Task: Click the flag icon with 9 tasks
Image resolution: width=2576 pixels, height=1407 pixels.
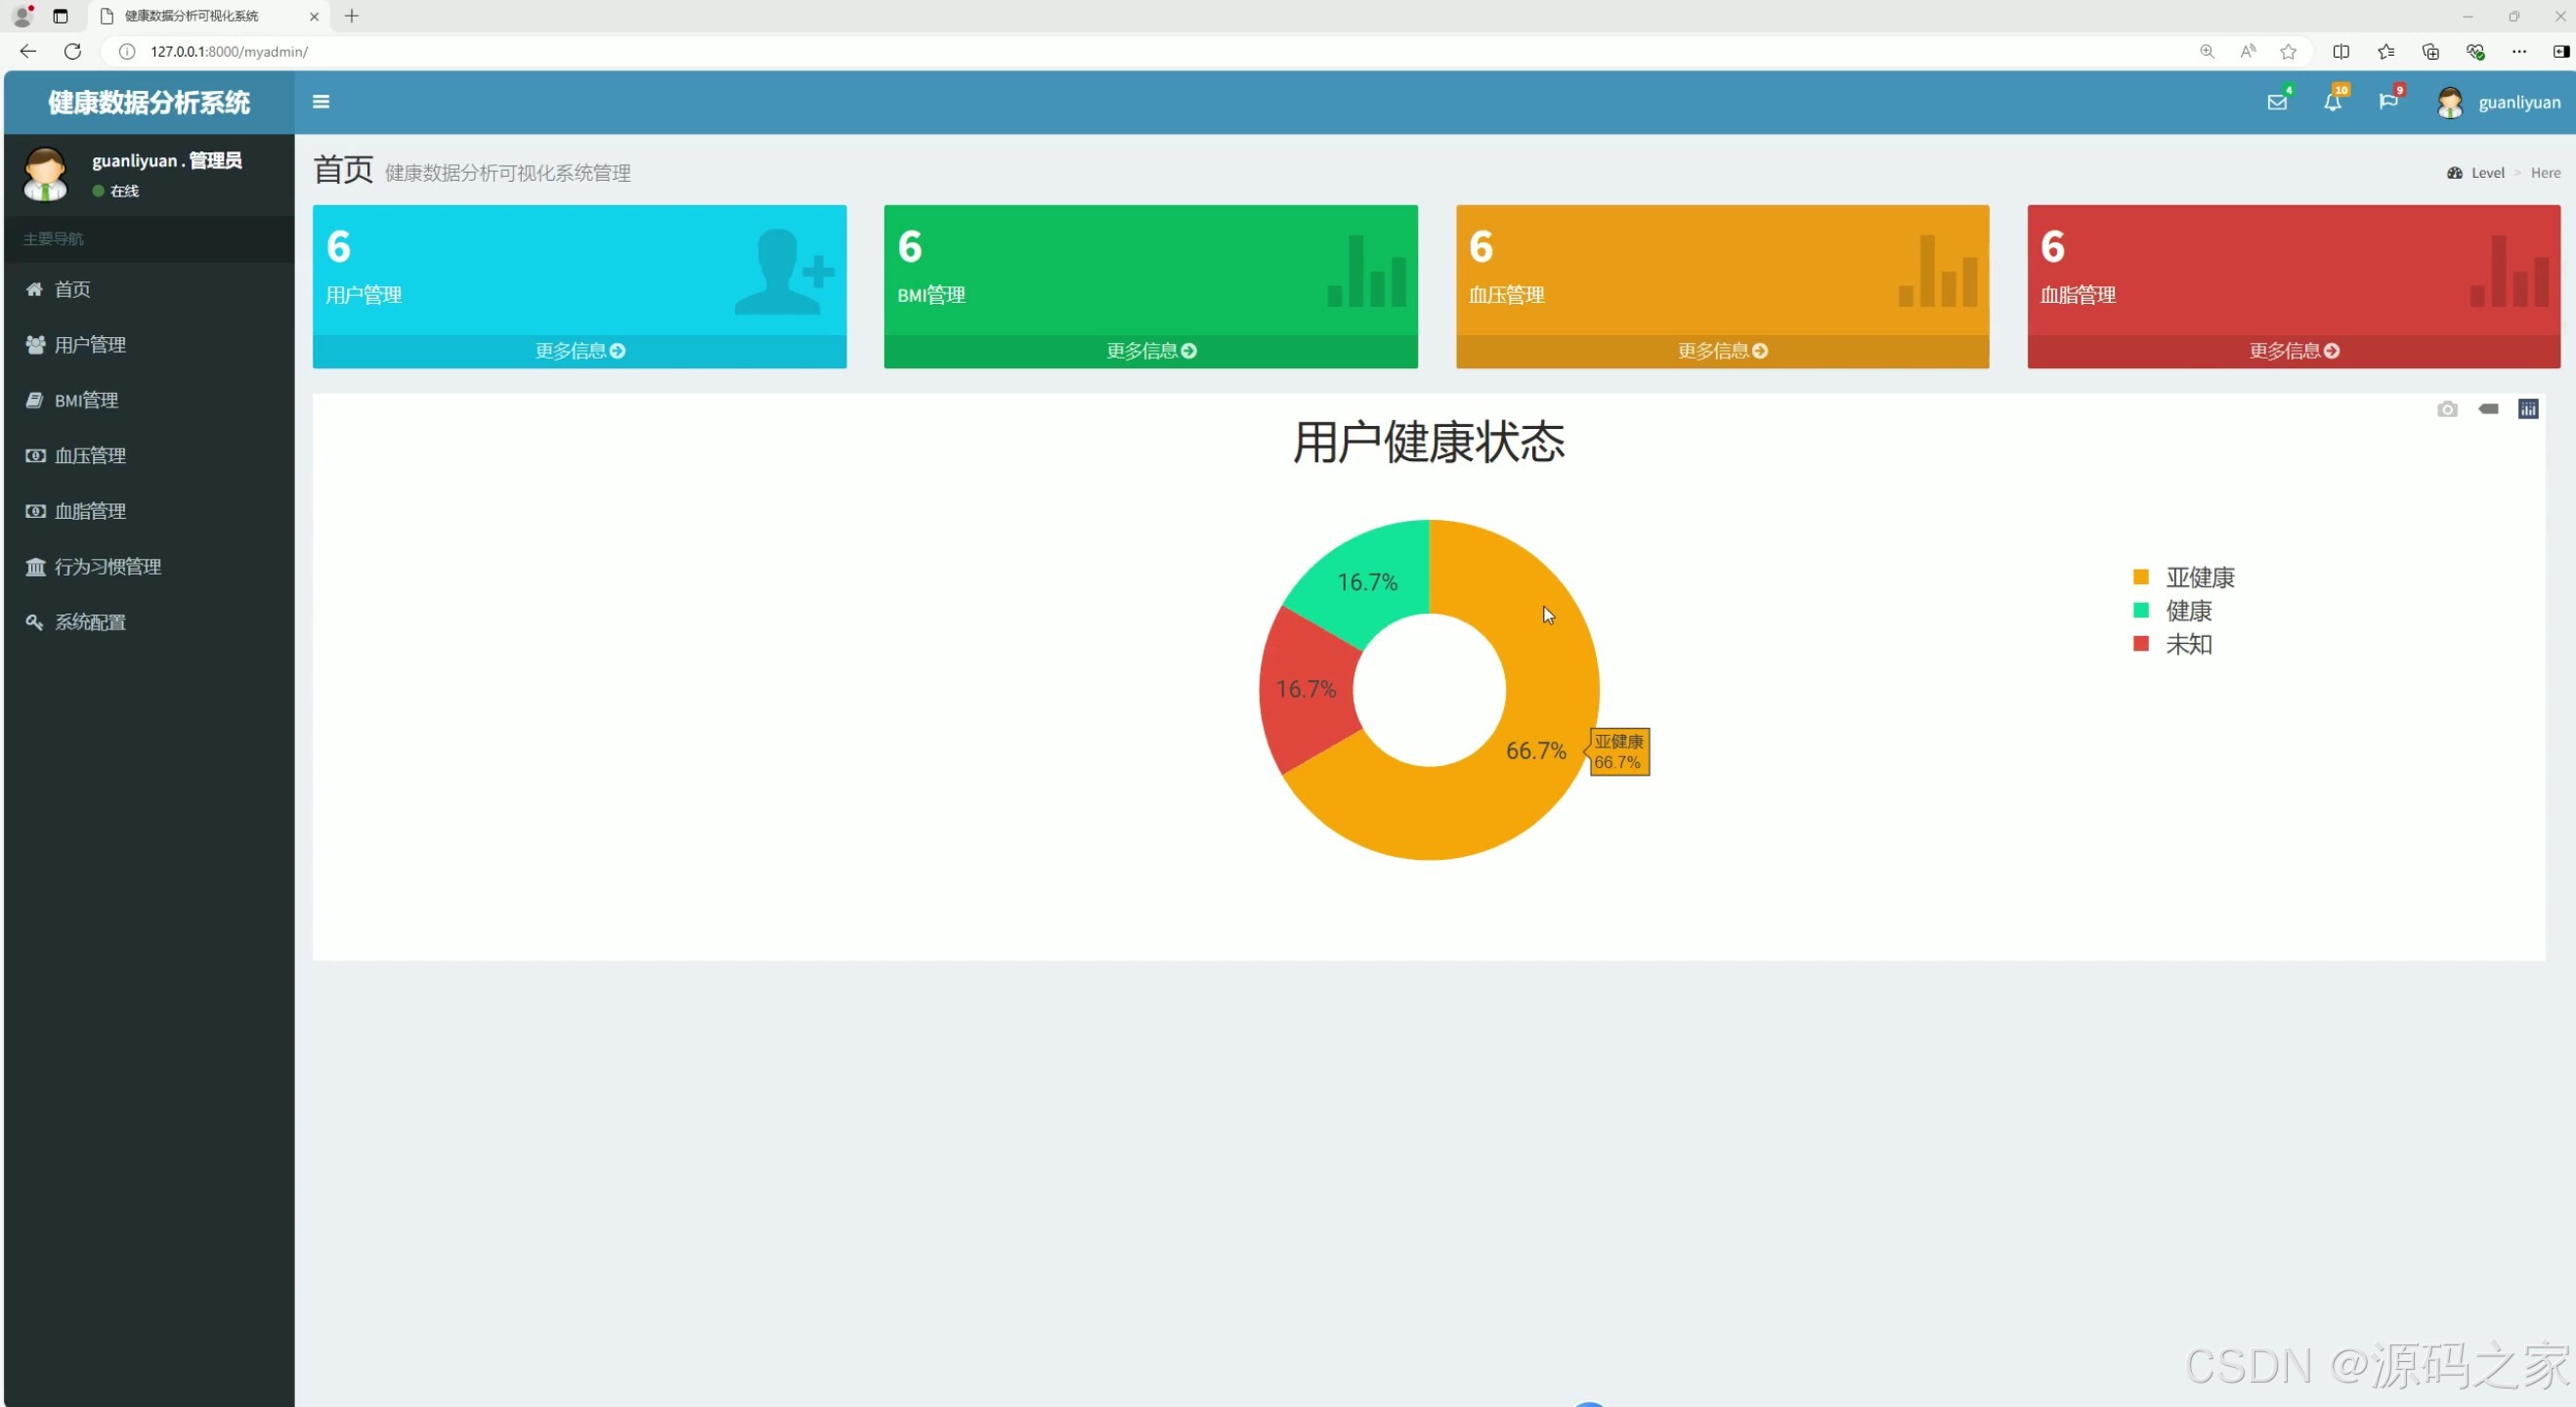Action: pos(2390,101)
